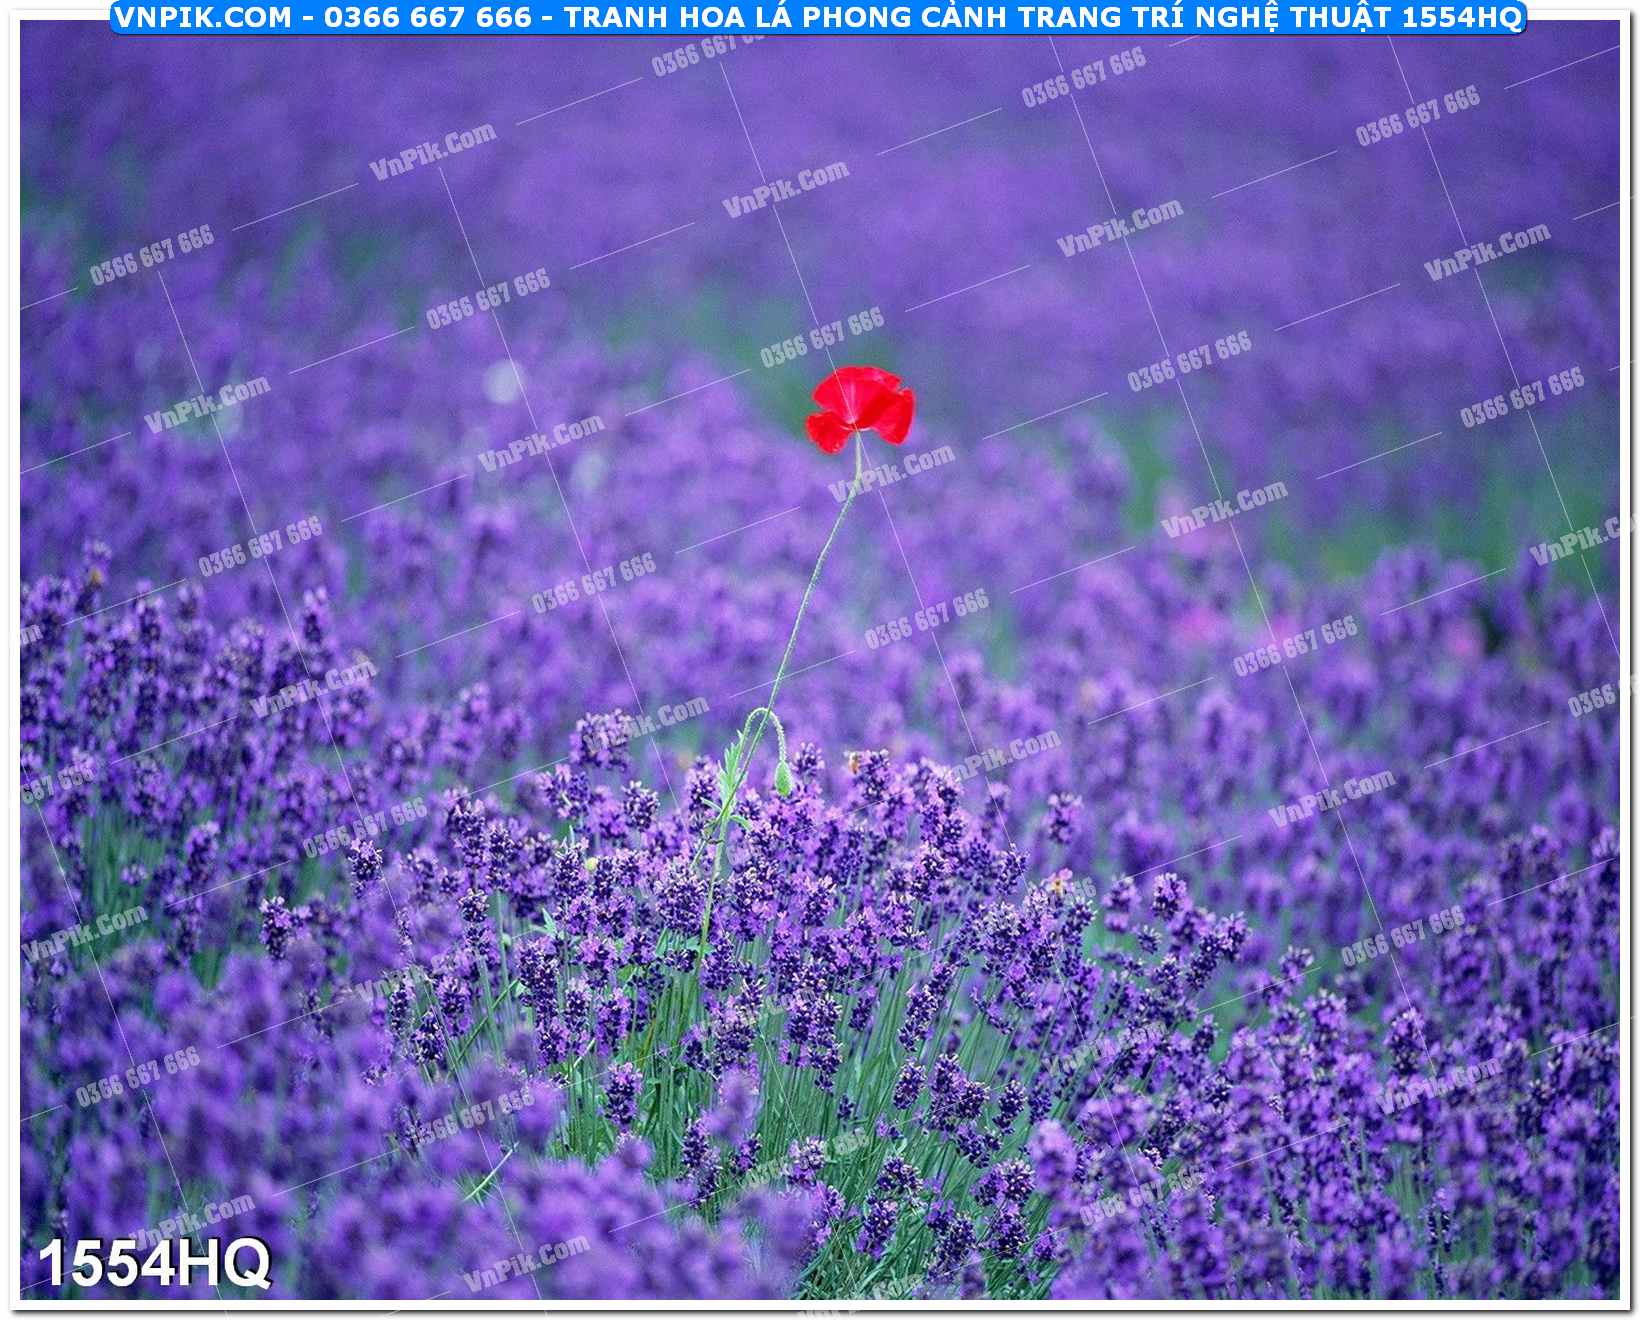
Task: Click the large white 1554HQ photo label
Action: 154,1263
